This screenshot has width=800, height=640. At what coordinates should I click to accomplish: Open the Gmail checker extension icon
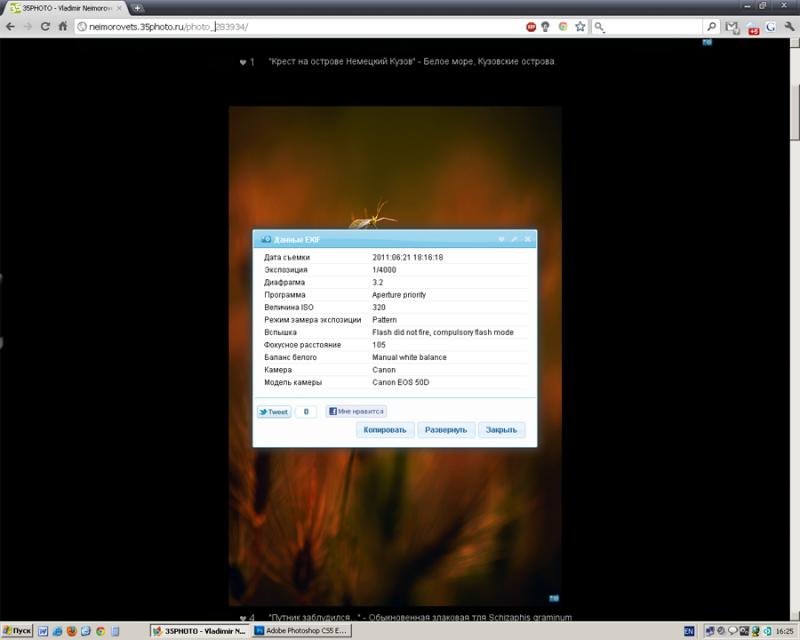pos(732,27)
